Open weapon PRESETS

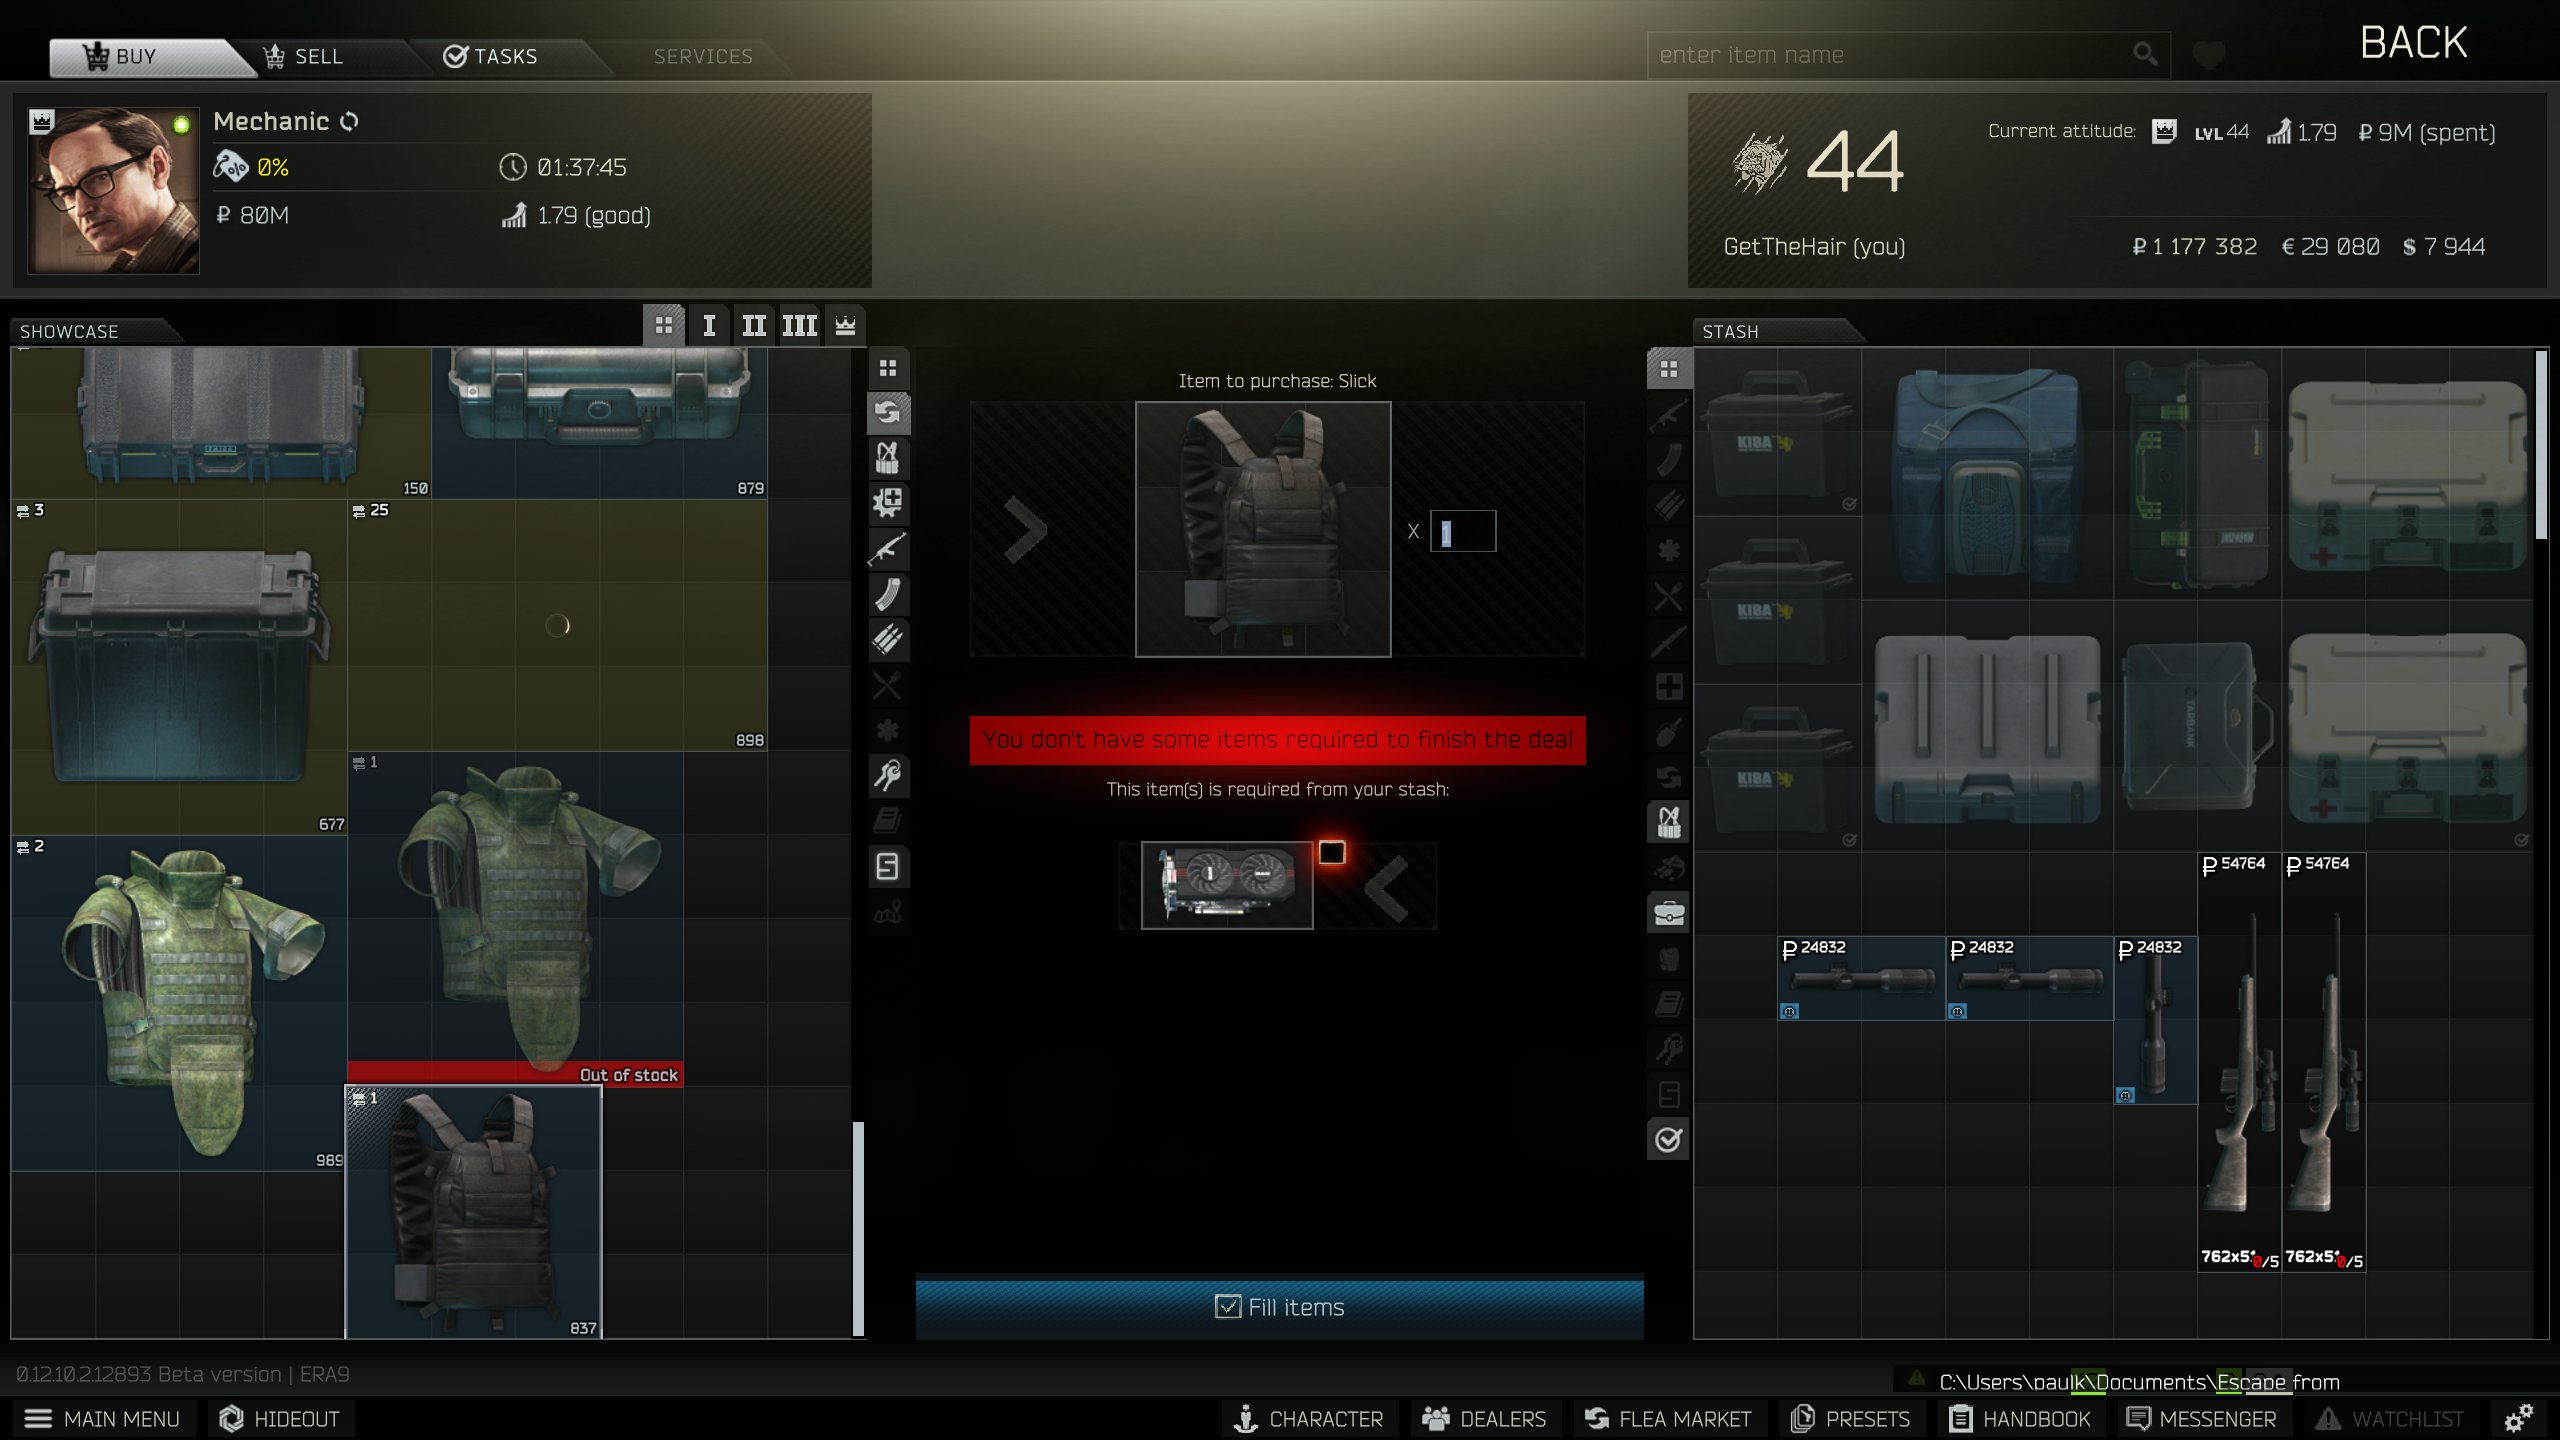tap(1850, 1419)
